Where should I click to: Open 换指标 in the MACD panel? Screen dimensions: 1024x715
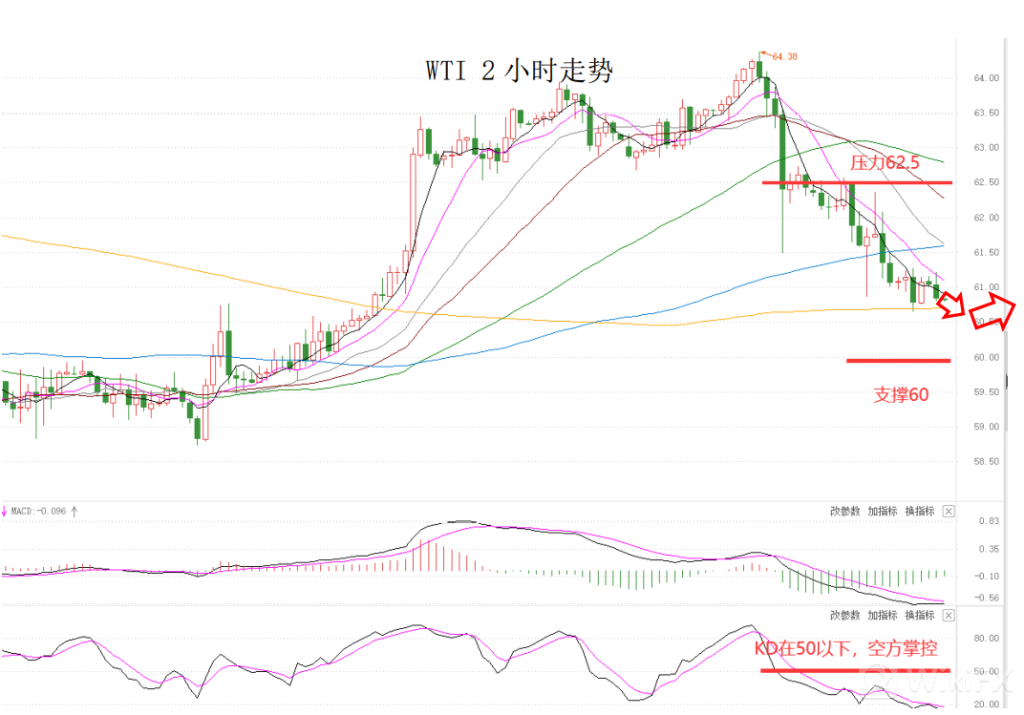click(919, 511)
